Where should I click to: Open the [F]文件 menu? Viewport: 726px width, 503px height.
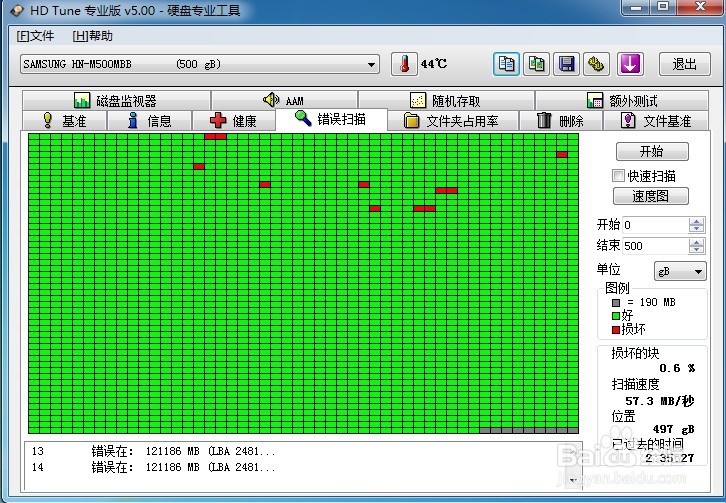pyautogui.click(x=35, y=36)
